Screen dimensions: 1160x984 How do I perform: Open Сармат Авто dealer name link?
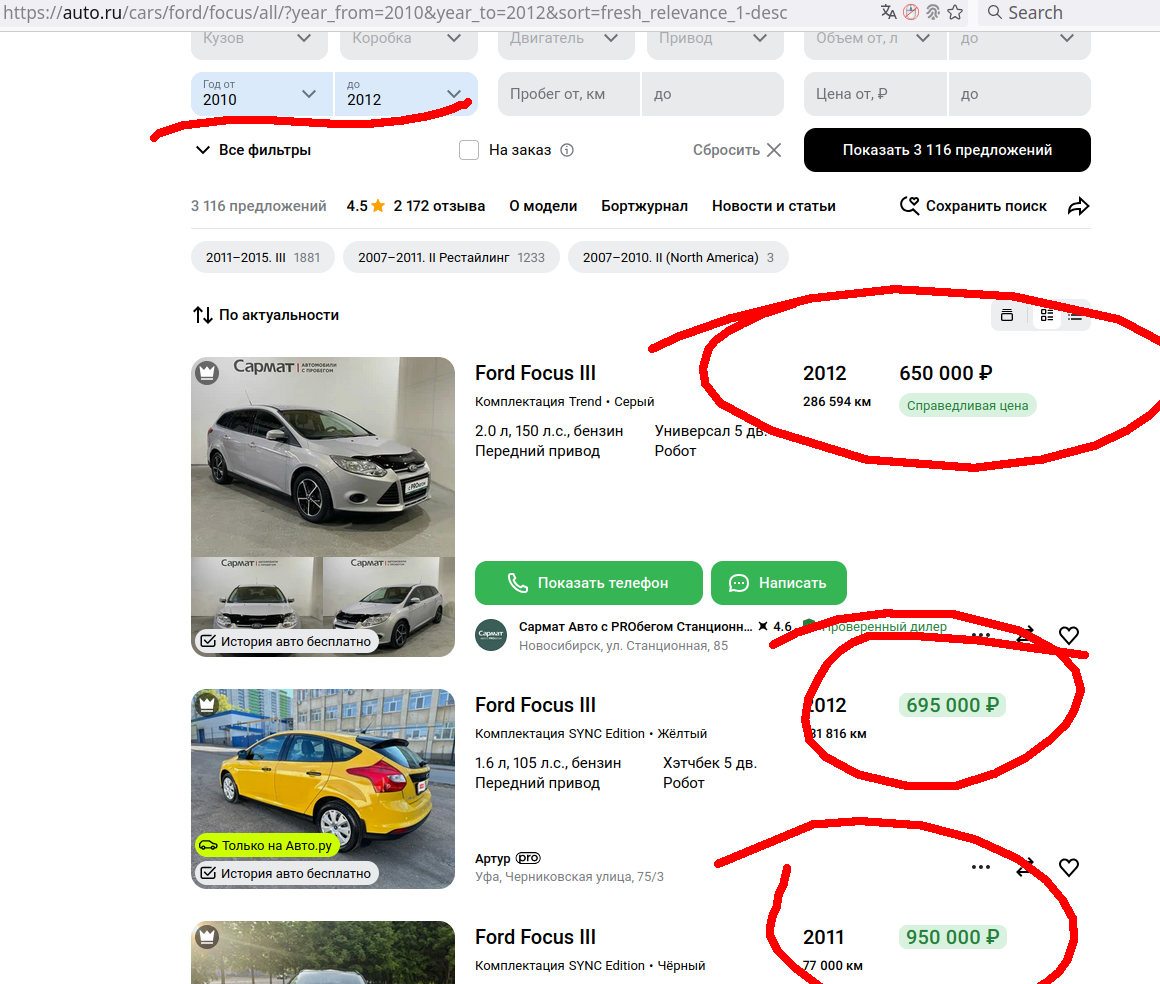coord(635,627)
